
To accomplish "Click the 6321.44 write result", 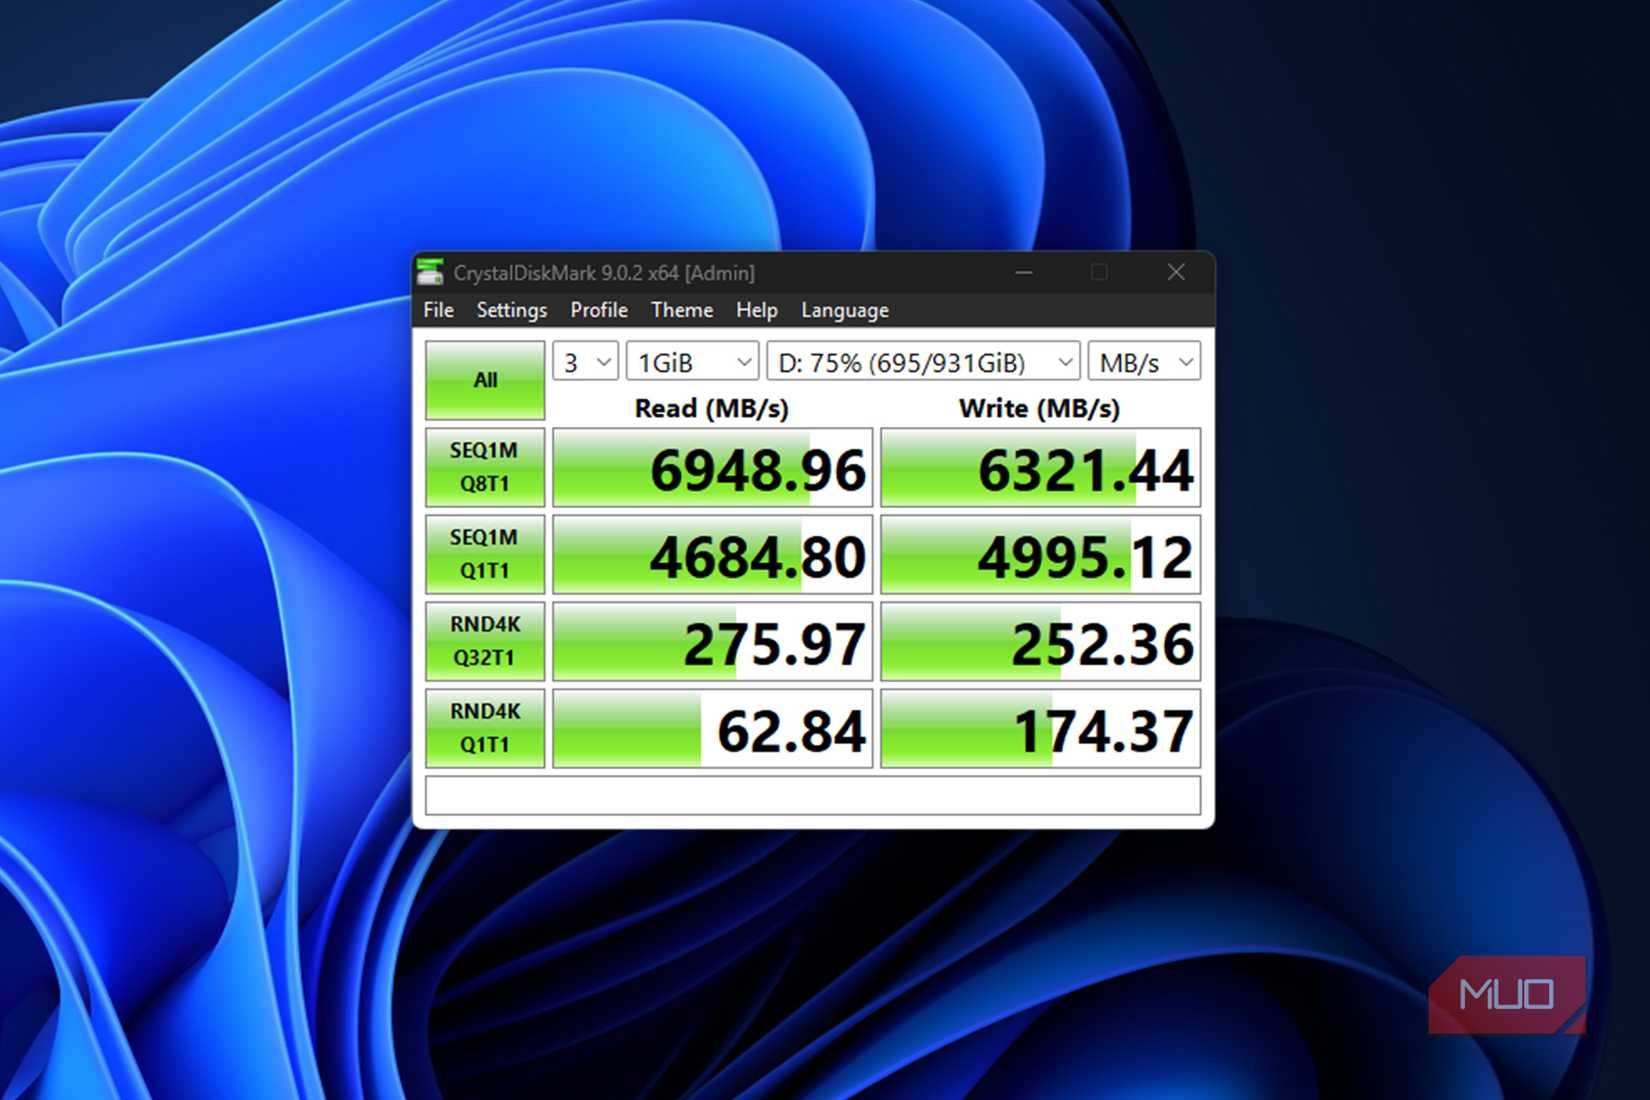I will pos(1041,468).
